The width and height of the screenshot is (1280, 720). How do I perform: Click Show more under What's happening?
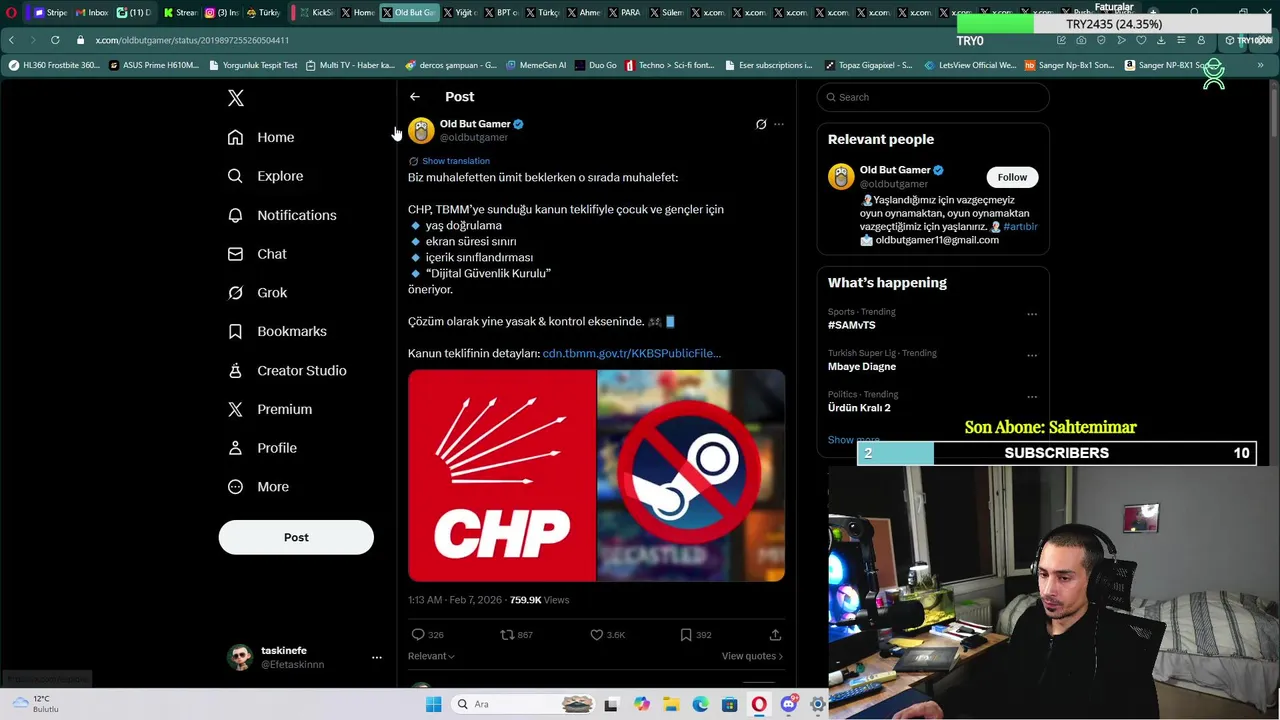pos(853,440)
